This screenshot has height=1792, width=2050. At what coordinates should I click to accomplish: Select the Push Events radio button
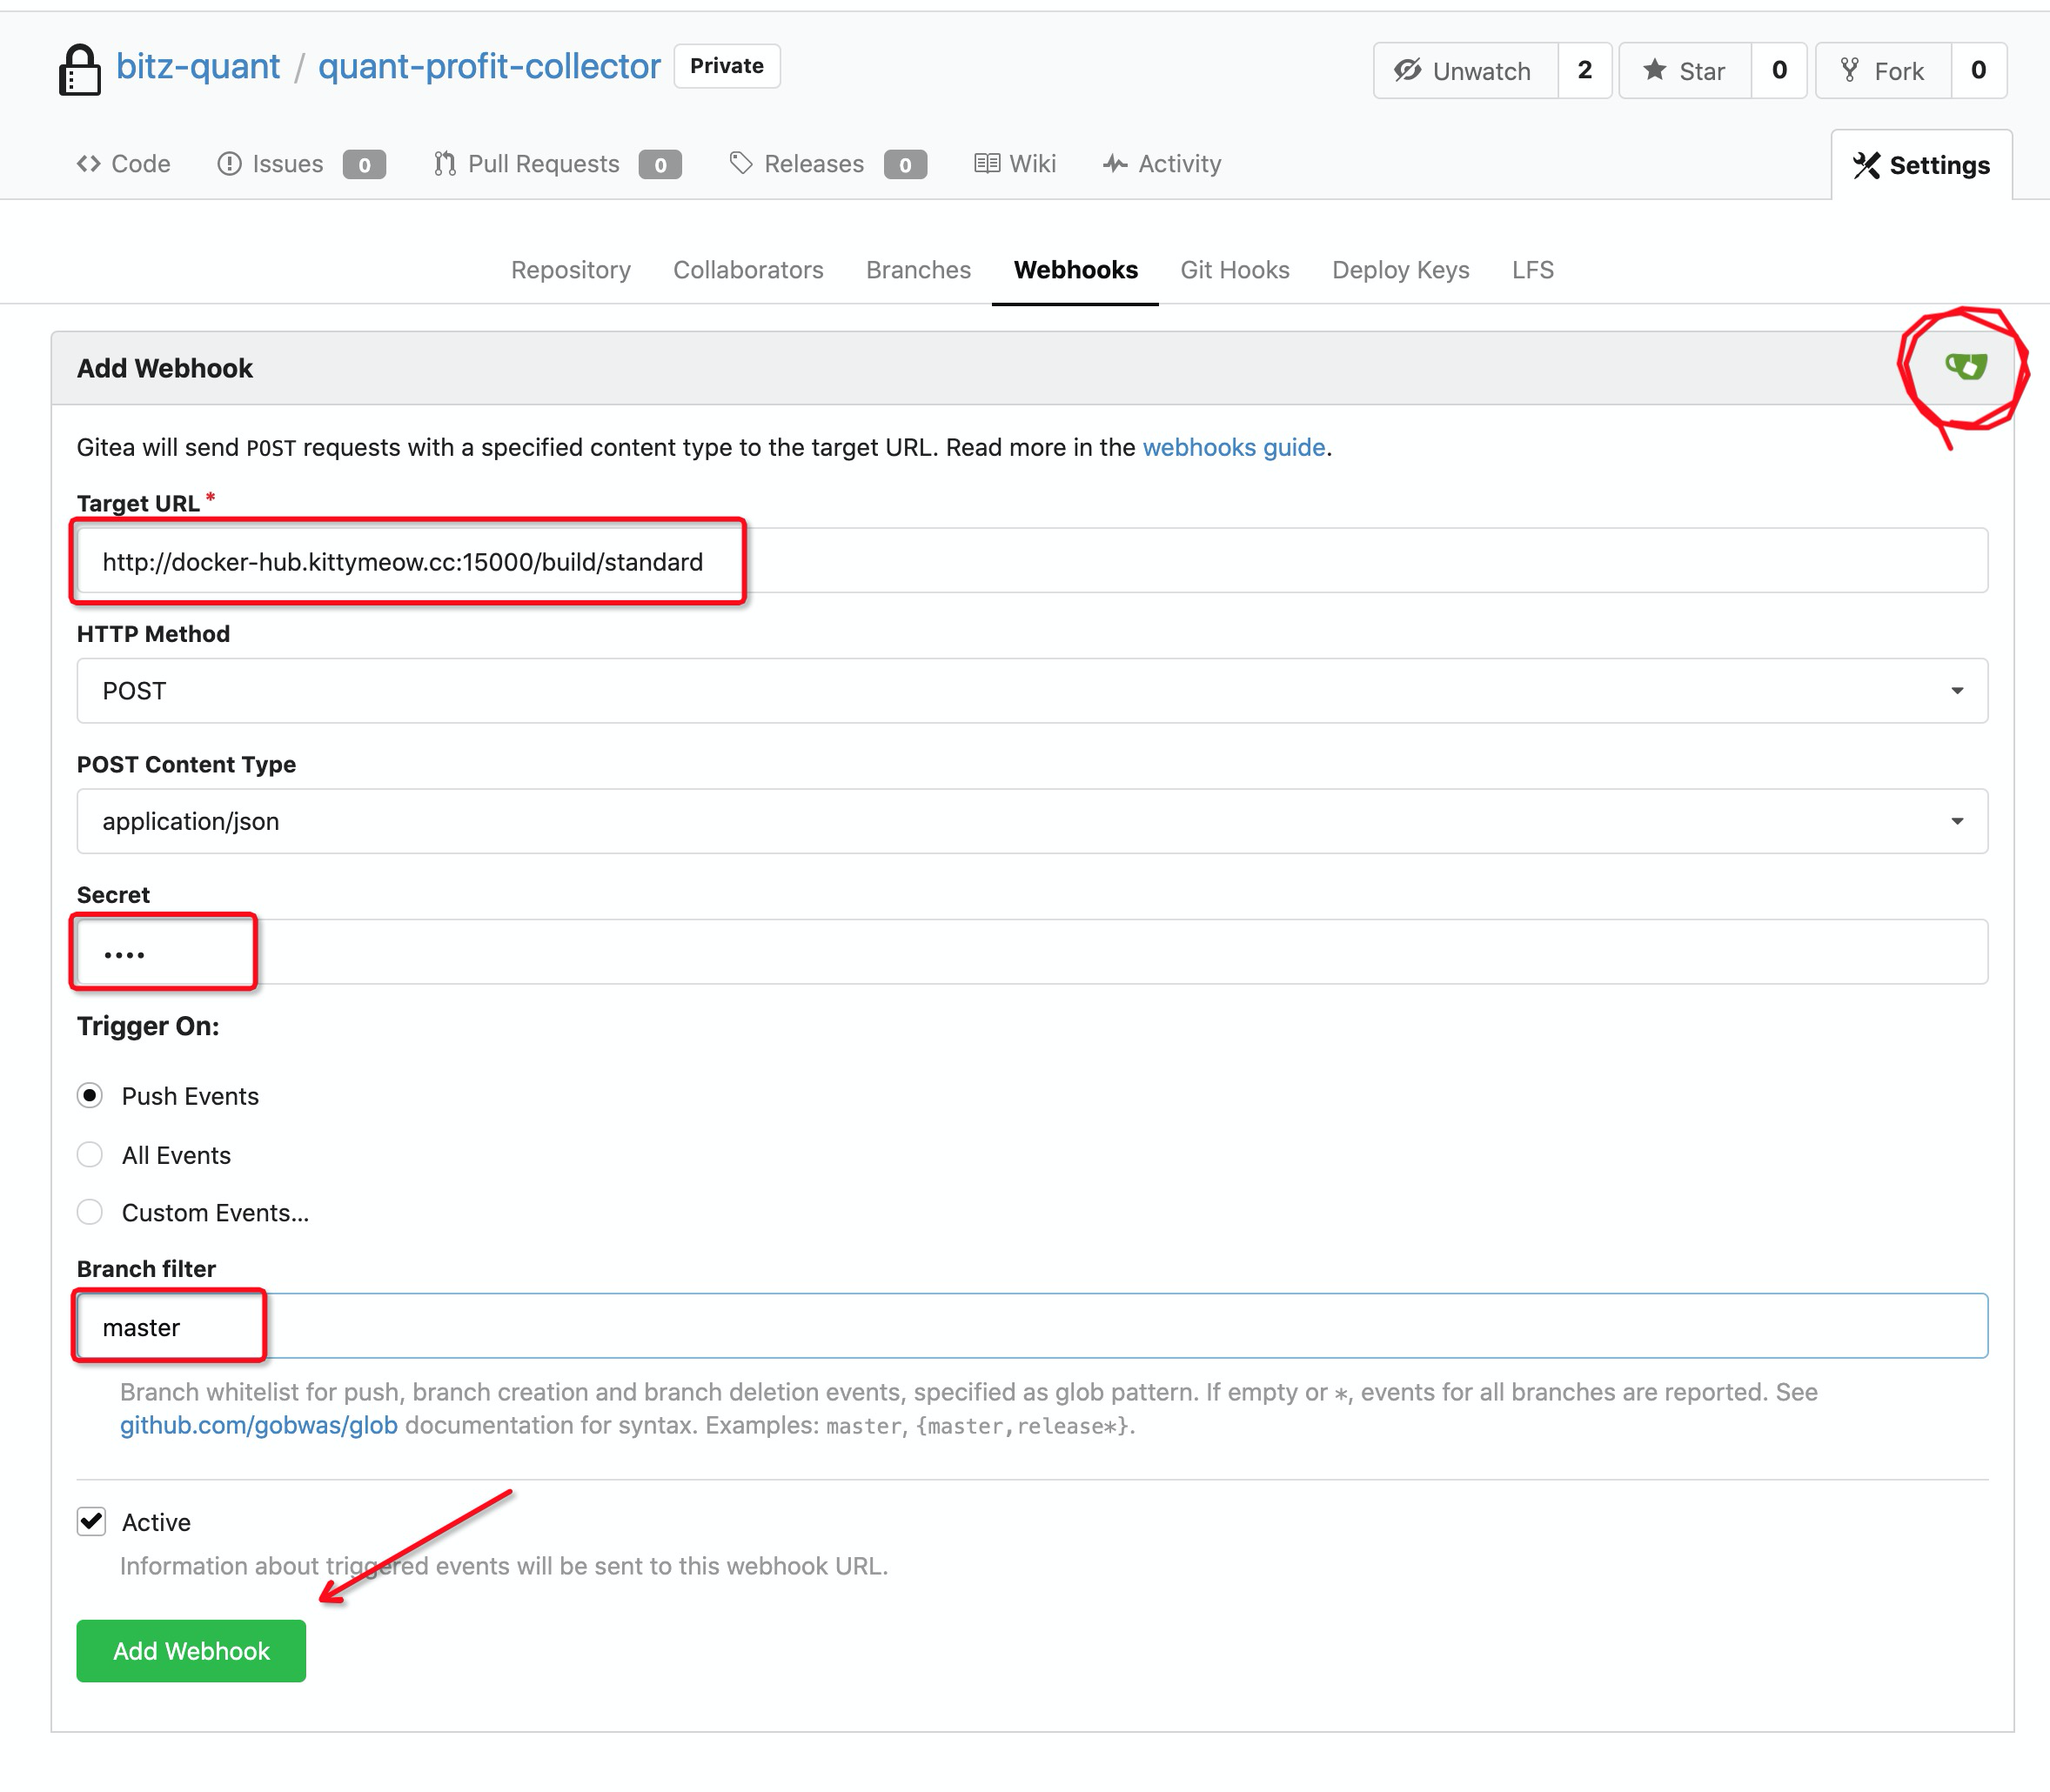tap(90, 1096)
